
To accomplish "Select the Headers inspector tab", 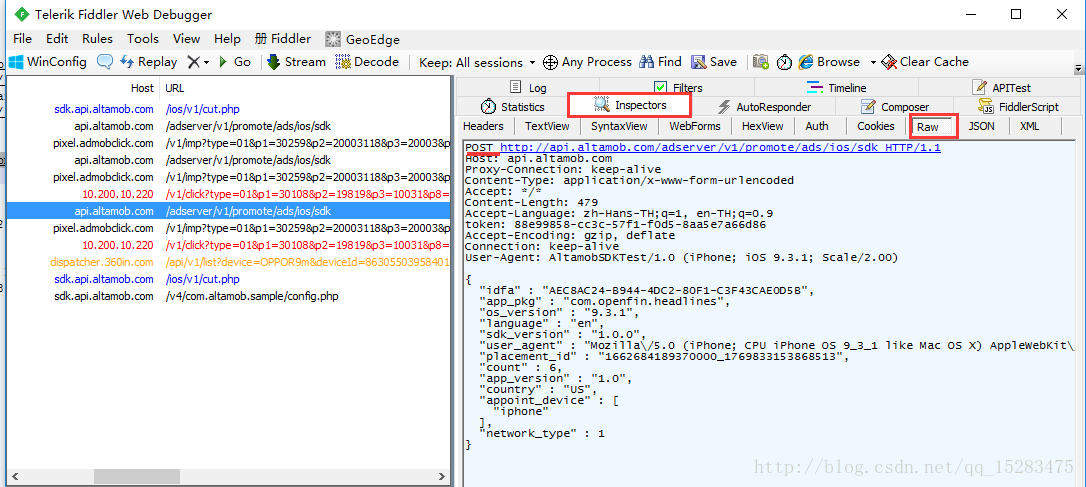I will [483, 126].
